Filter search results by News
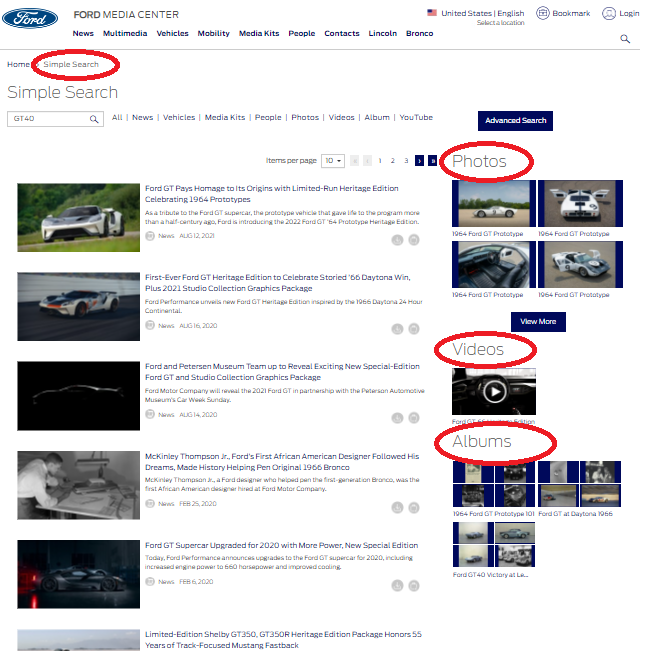 (142, 117)
